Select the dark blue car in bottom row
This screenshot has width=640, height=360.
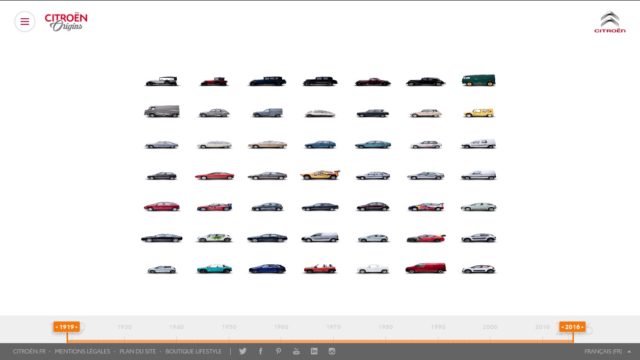[267, 269]
